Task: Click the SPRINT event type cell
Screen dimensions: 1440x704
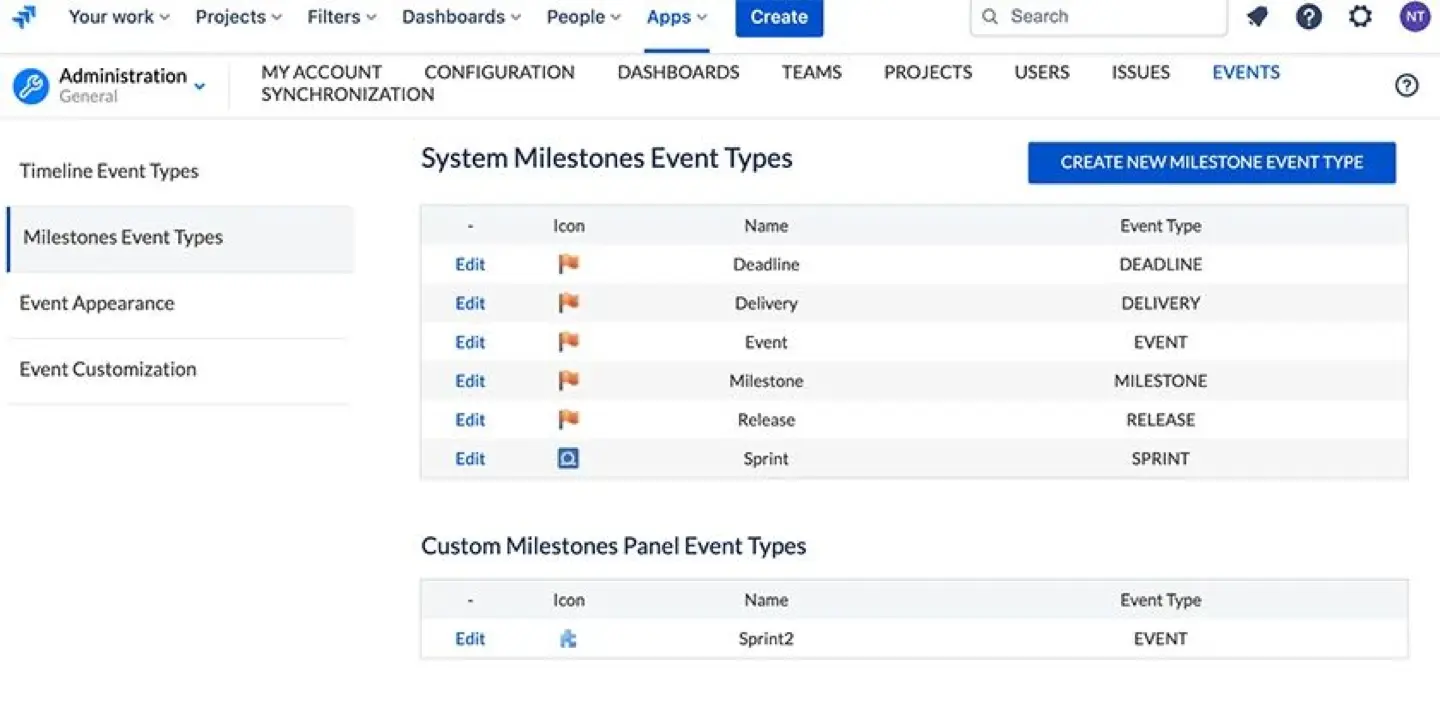Action: pos(1161,459)
